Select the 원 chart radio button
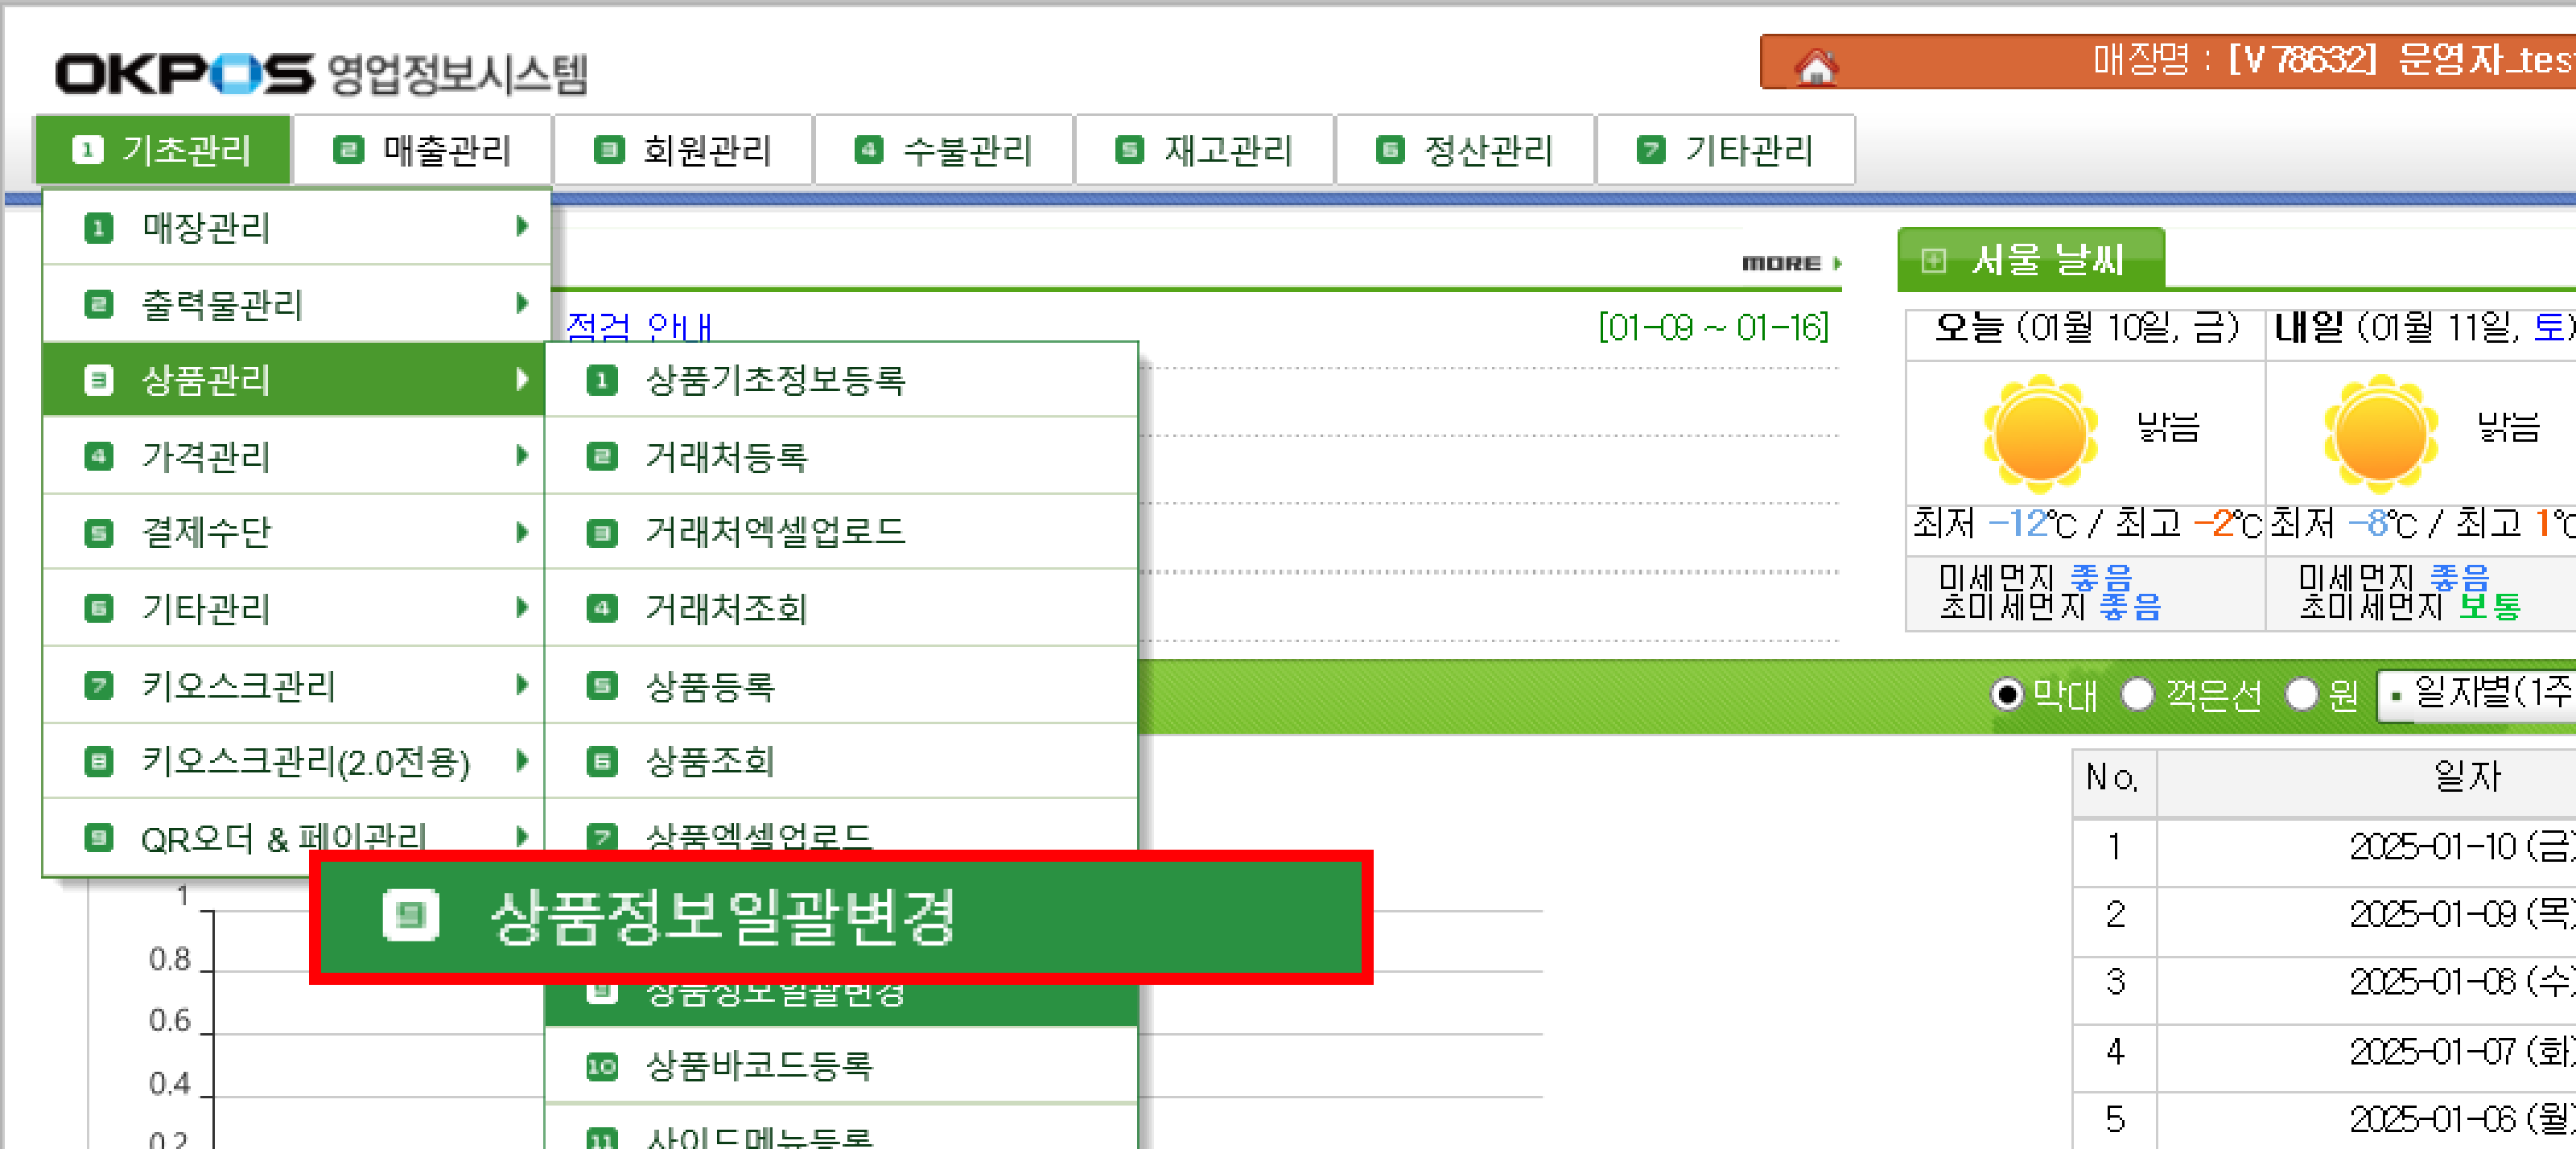Viewport: 2576px width, 1149px height. coord(2301,693)
